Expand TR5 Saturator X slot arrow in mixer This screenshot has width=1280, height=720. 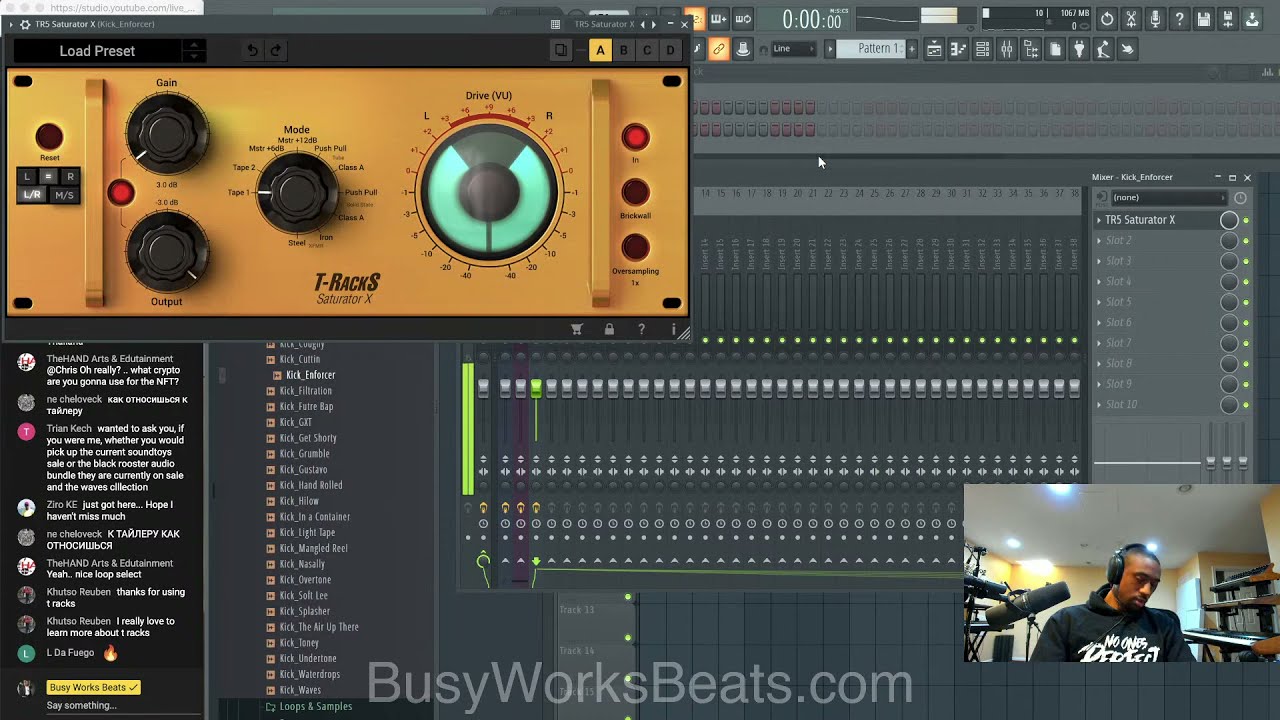pos(1099,220)
